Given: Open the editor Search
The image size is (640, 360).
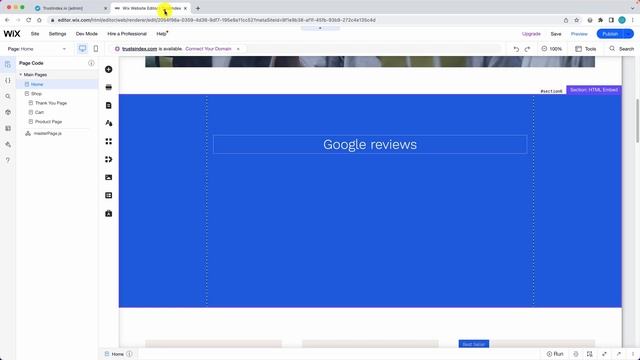Looking at the screenshot, I should coord(622,49).
